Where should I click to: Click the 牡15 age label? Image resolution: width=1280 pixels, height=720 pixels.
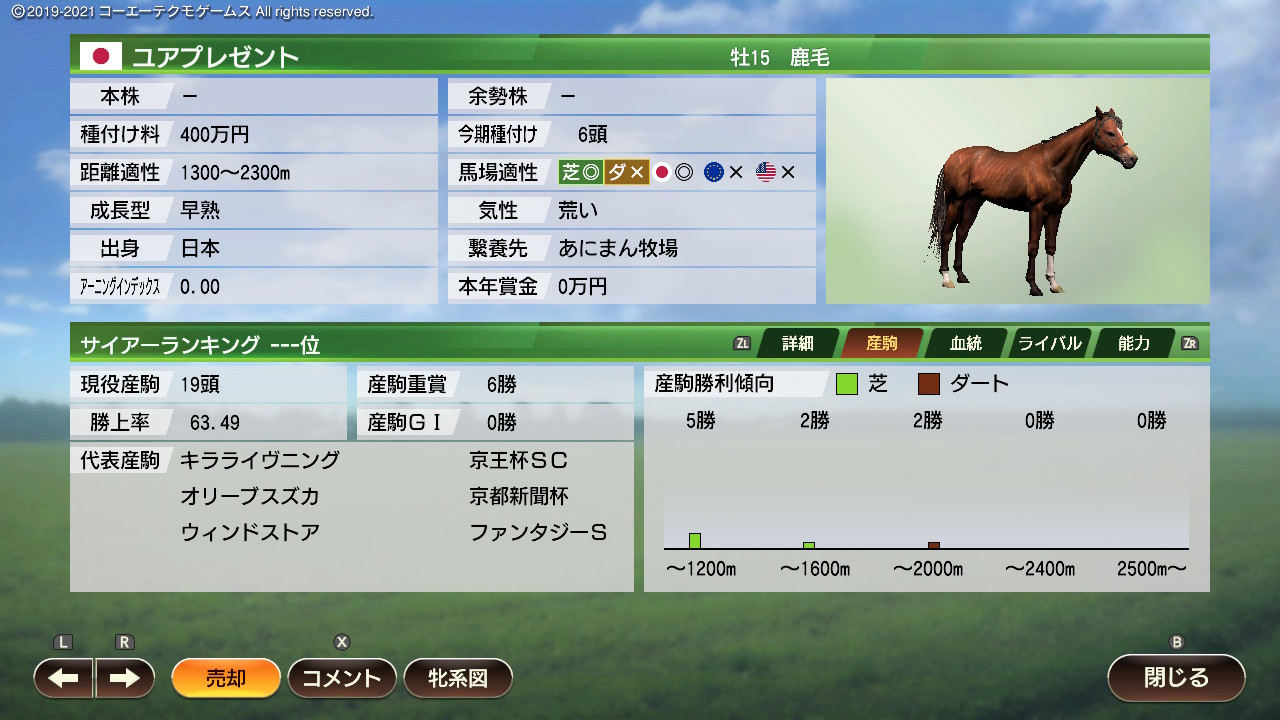750,58
